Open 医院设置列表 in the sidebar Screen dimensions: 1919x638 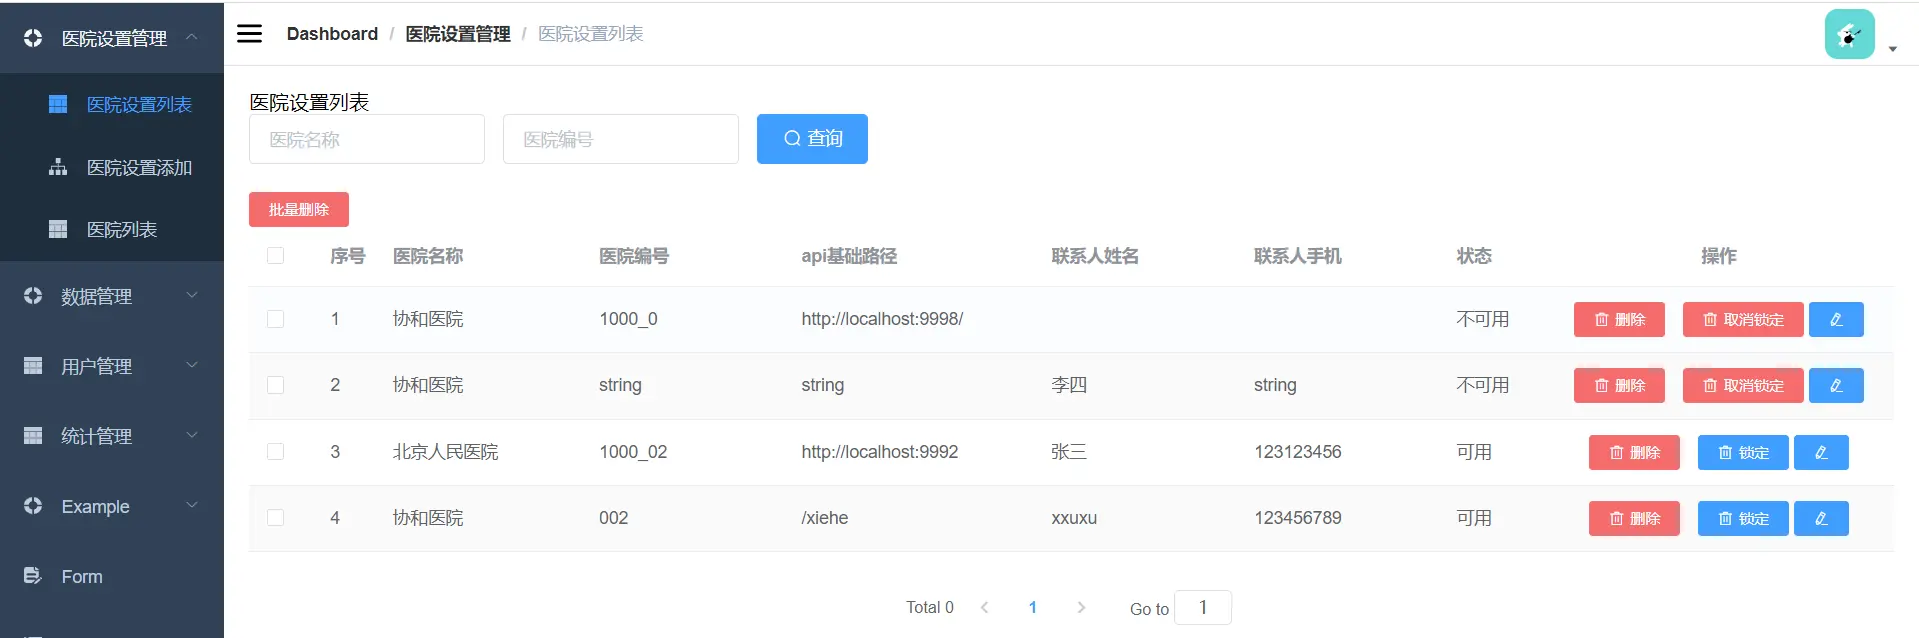pos(112,104)
